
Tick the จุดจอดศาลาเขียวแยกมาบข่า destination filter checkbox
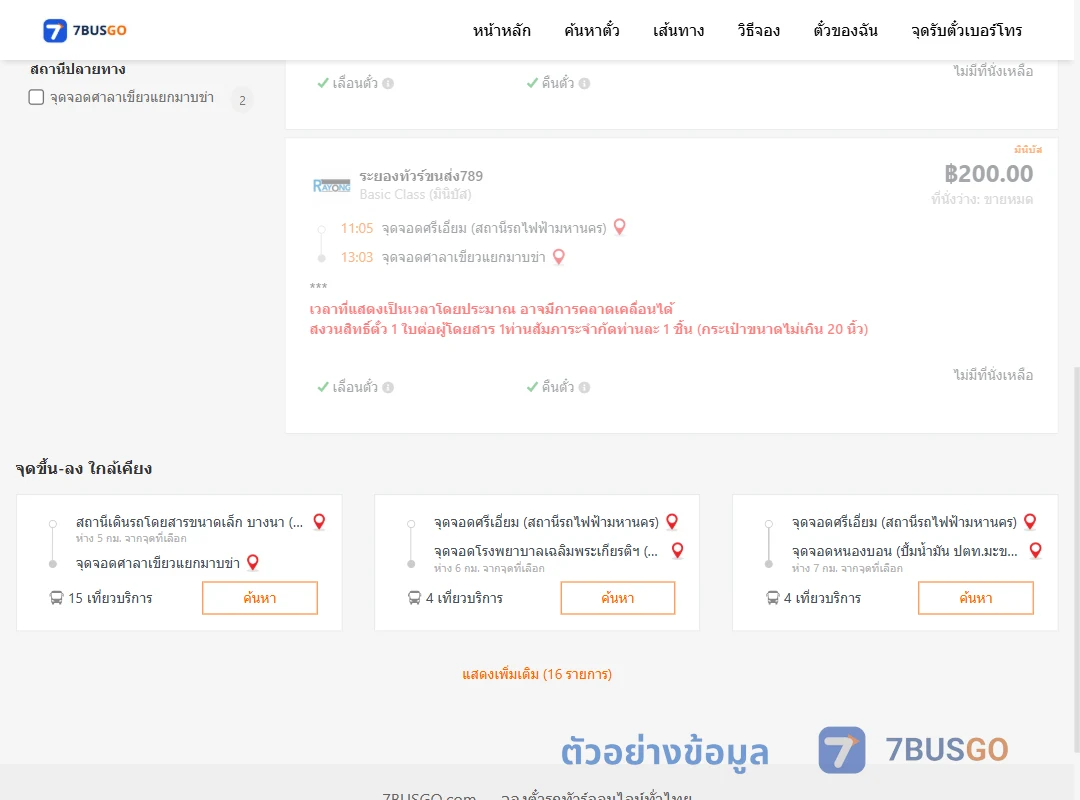tap(37, 97)
